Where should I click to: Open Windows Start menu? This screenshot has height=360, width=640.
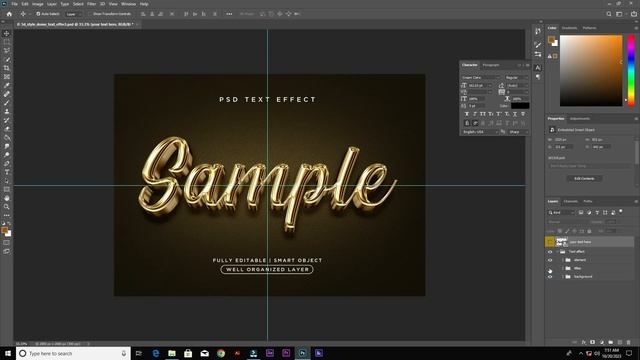(8, 353)
